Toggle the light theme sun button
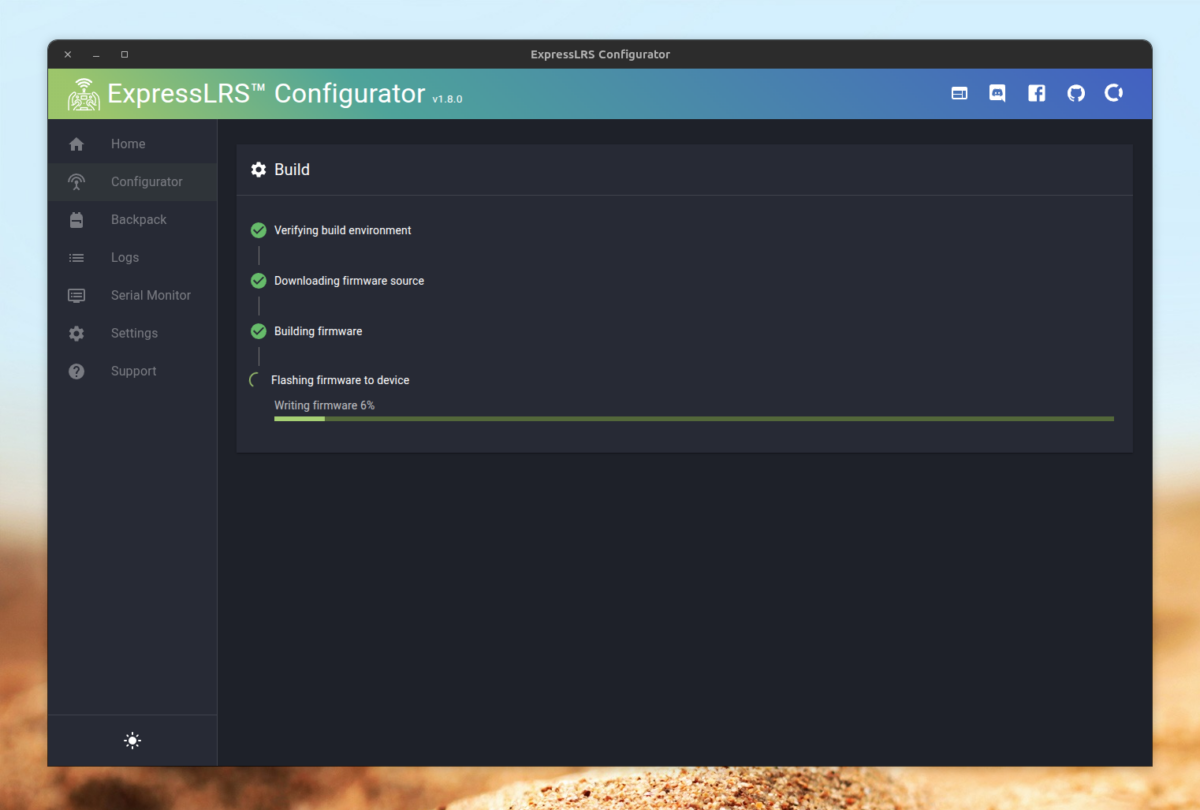 (132, 741)
